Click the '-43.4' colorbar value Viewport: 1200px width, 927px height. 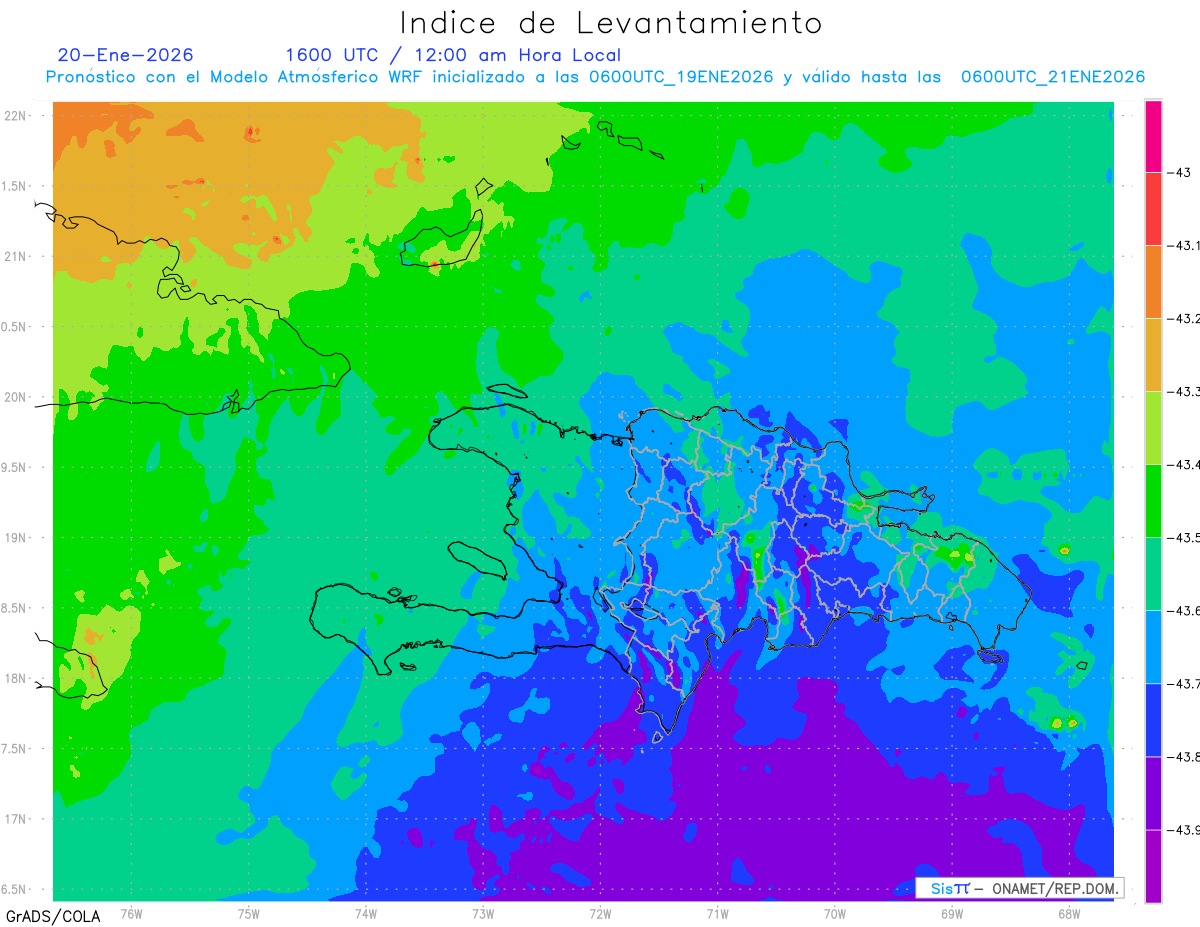coord(1184,465)
